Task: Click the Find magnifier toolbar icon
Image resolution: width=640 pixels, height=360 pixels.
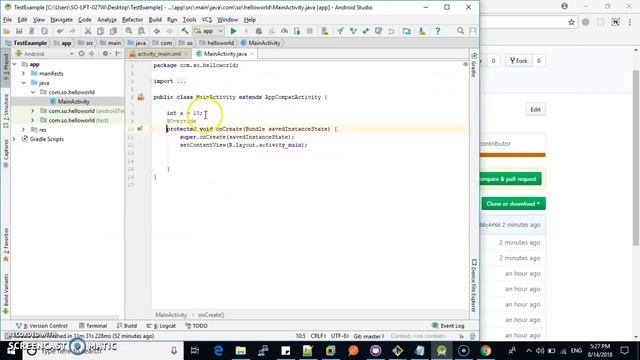Action: coord(129,31)
